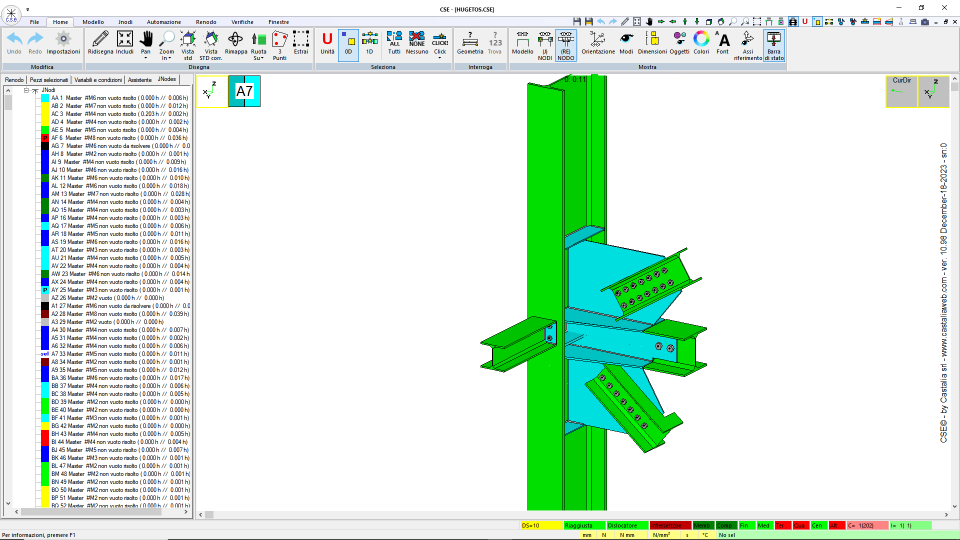The image size is (960, 540).
Task: Click the Dislocatore status cell
Action: pos(627,525)
